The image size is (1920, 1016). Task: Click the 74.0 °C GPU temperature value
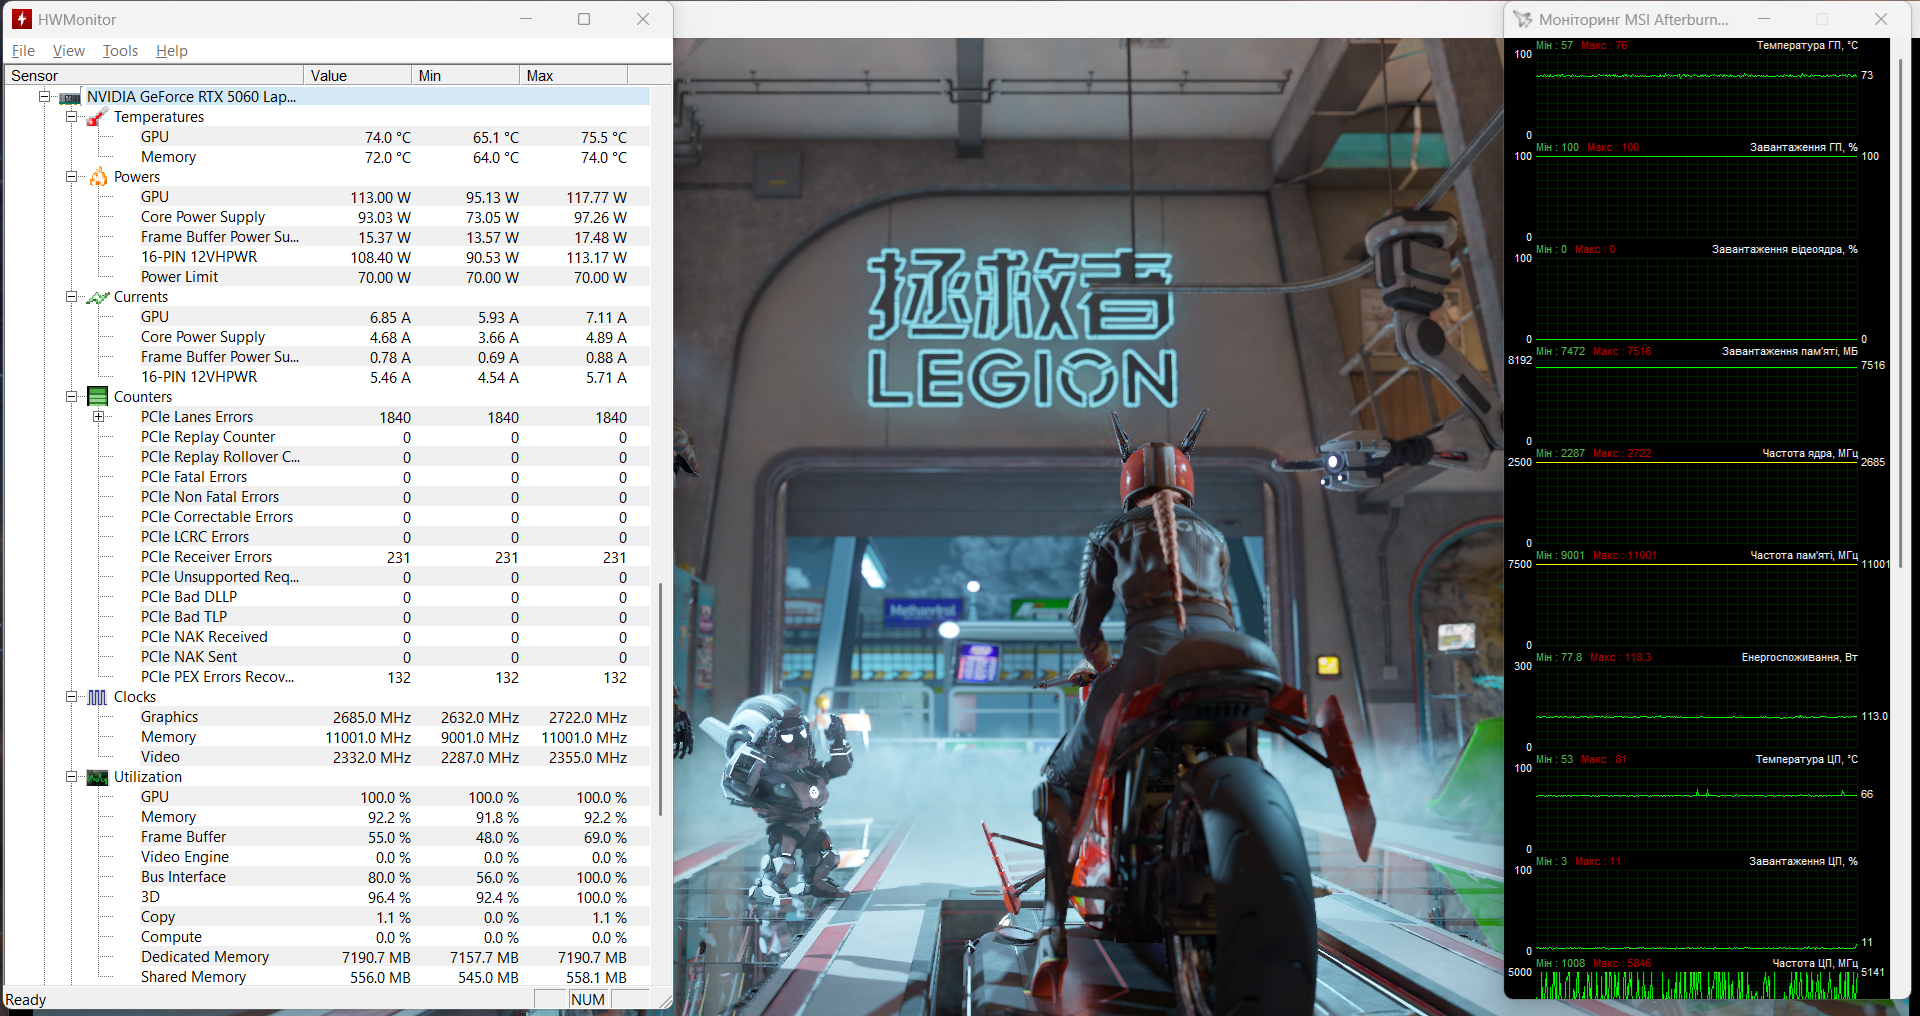point(388,137)
